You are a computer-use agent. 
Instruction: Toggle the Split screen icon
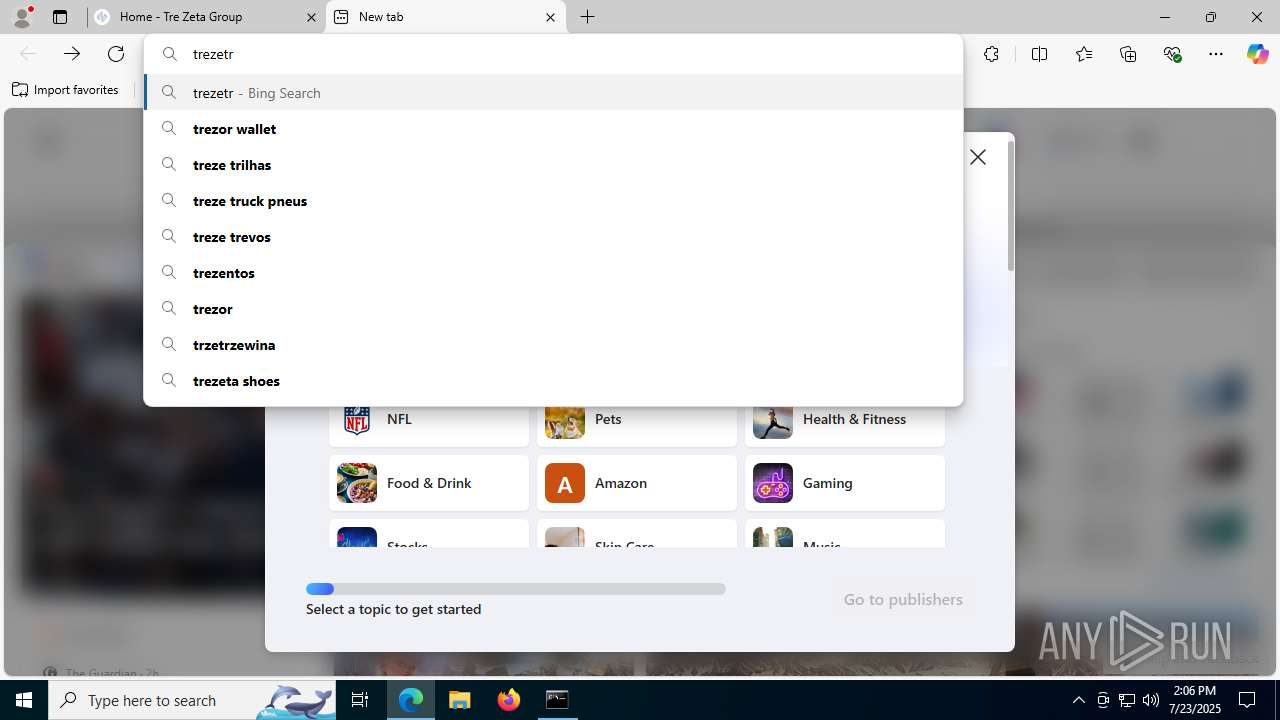[1039, 54]
